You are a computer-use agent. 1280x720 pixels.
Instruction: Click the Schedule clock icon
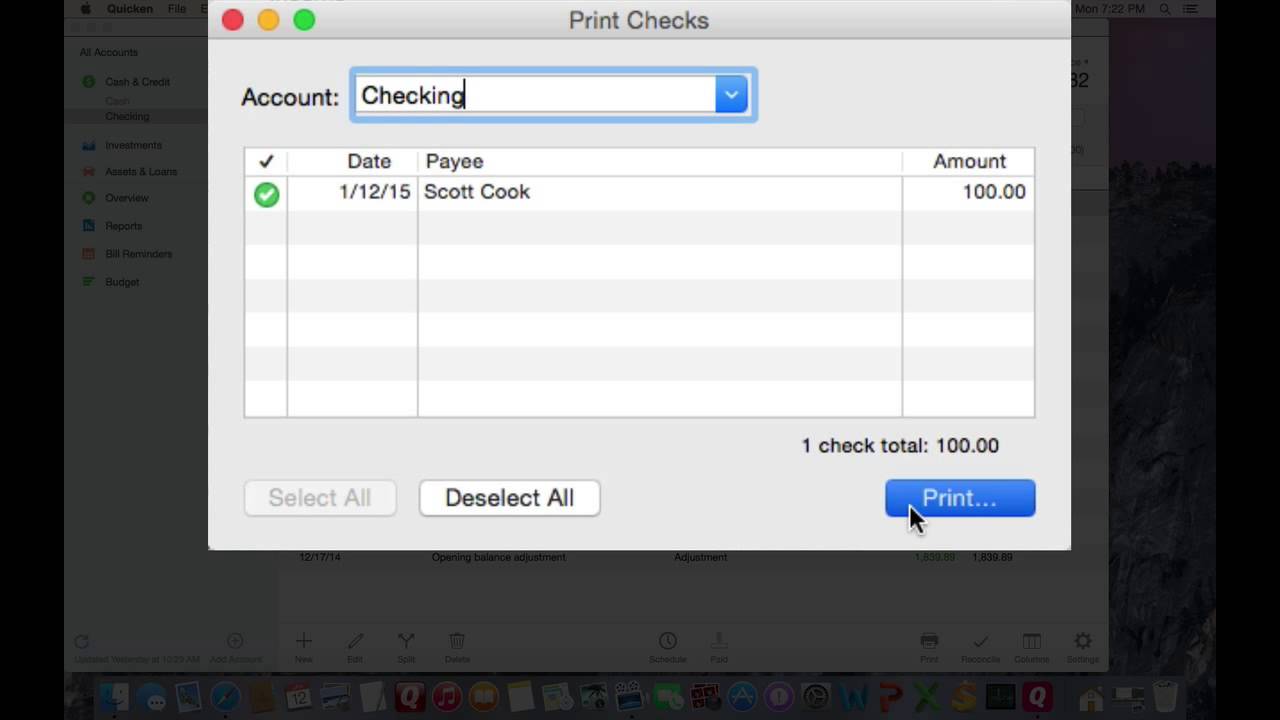pyautogui.click(x=668, y=641)
